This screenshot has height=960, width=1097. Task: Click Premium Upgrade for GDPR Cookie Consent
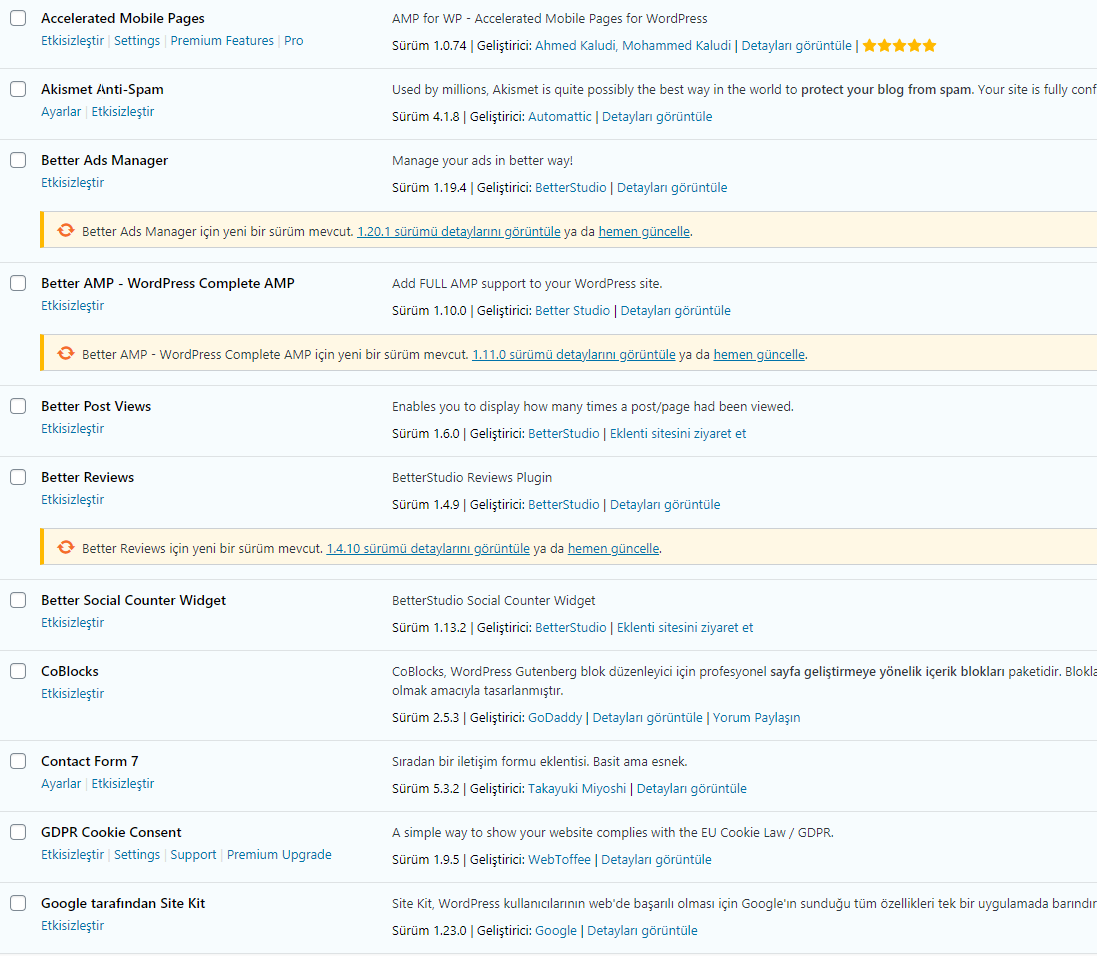pyautogui.click(x=279, y=854)
